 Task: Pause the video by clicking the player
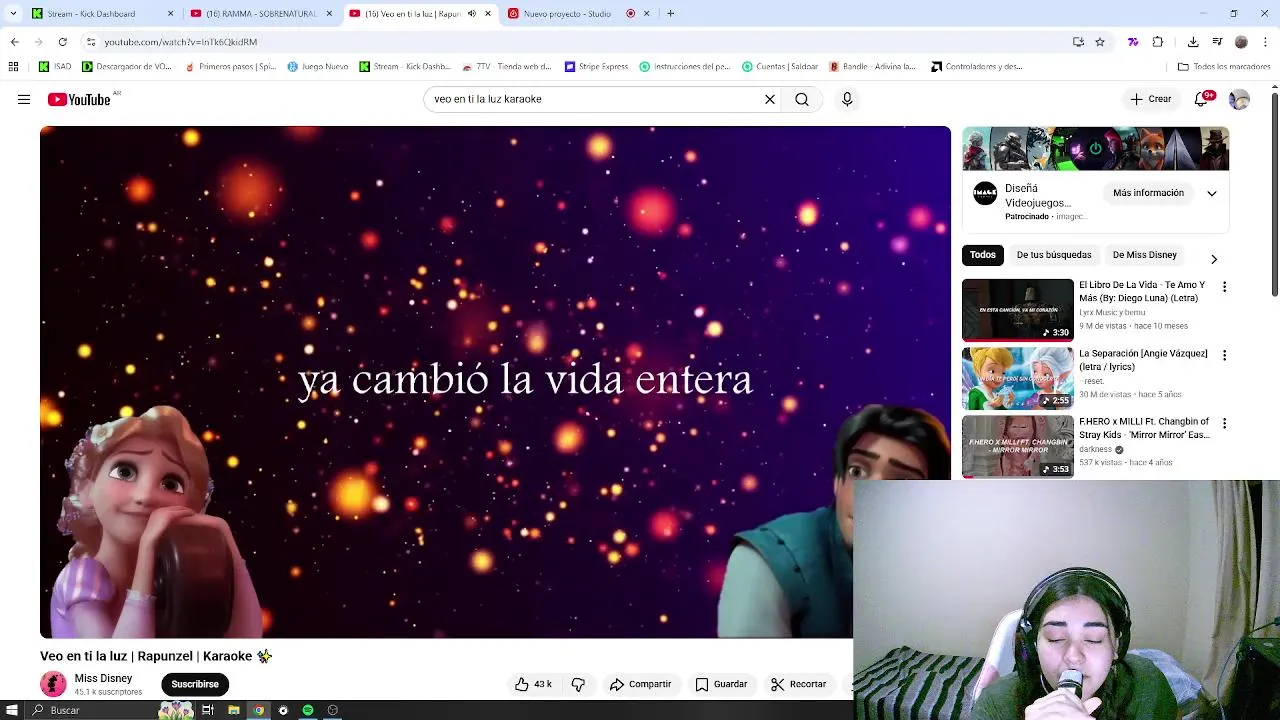click(495, 382)
